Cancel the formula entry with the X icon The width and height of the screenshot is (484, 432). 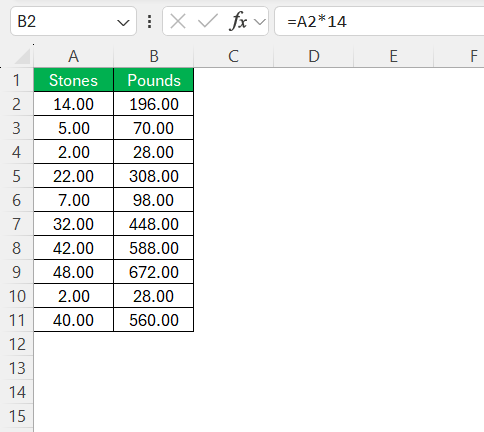178,22
